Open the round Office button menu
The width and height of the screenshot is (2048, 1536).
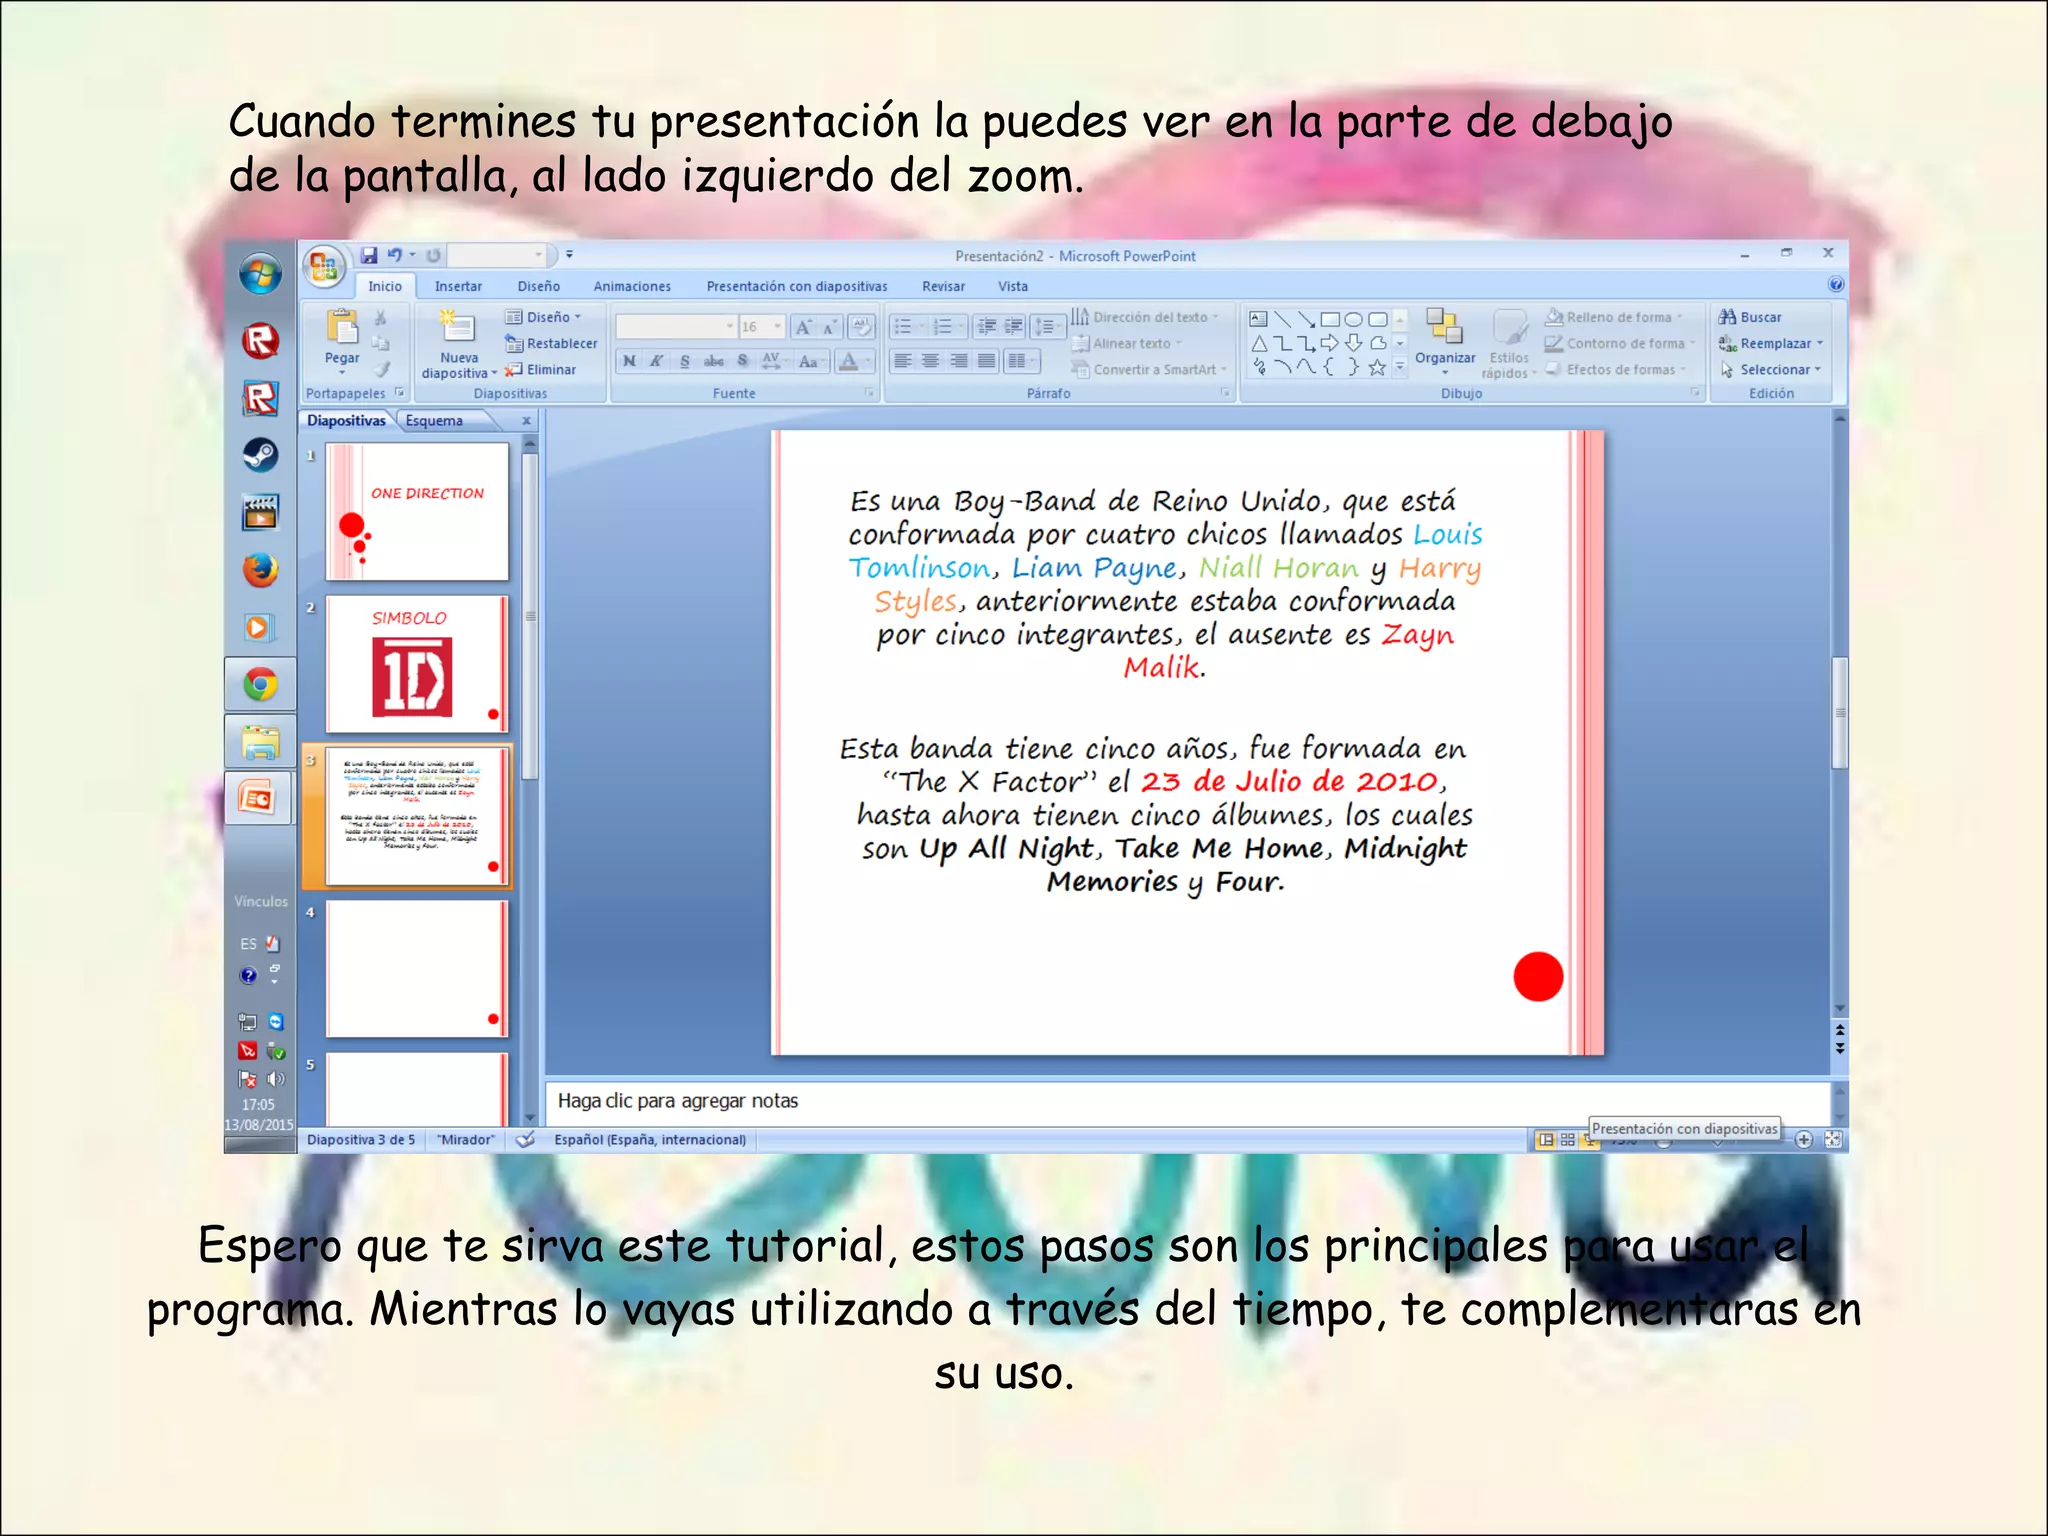[x=324, y=268]
